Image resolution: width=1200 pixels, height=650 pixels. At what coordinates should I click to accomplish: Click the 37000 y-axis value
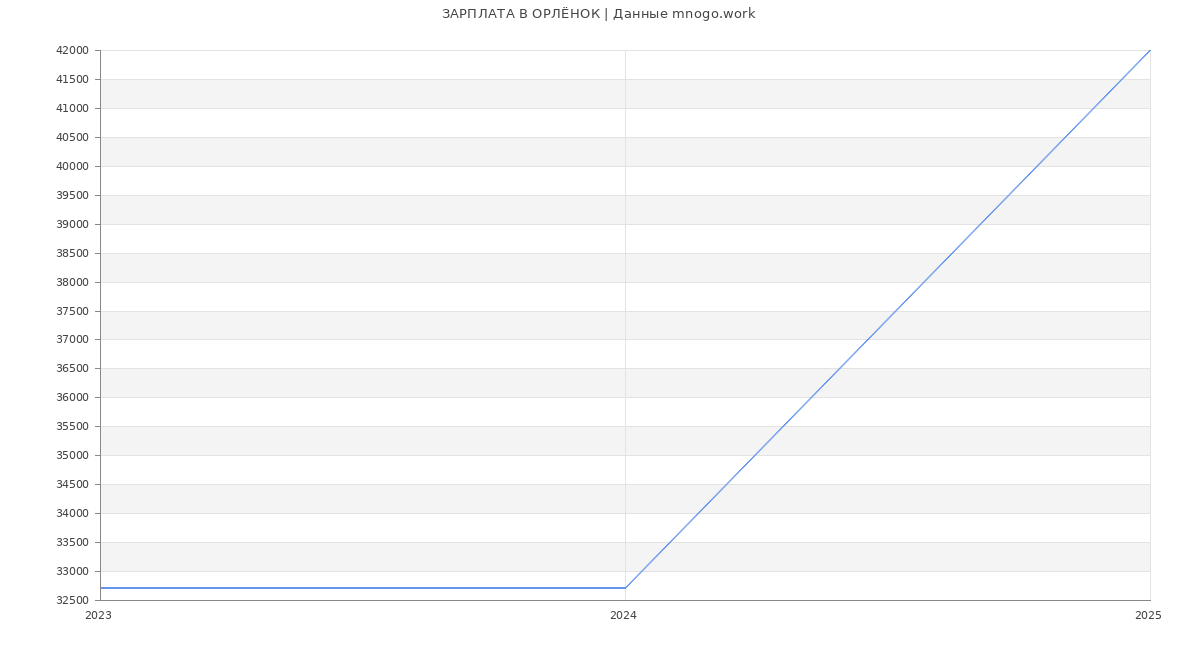pos(72,340)
